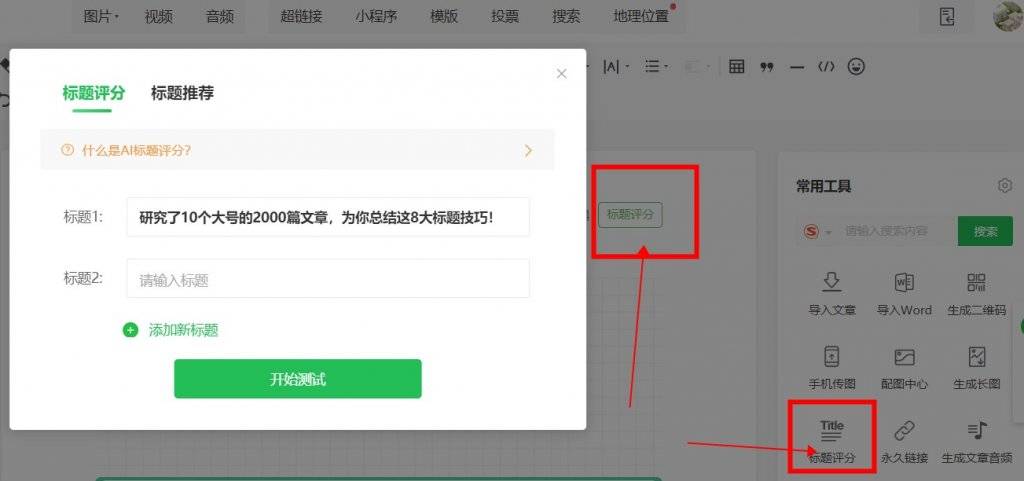
Task: Open the 什么是AI标题评分 help banner
Action: 298,150
